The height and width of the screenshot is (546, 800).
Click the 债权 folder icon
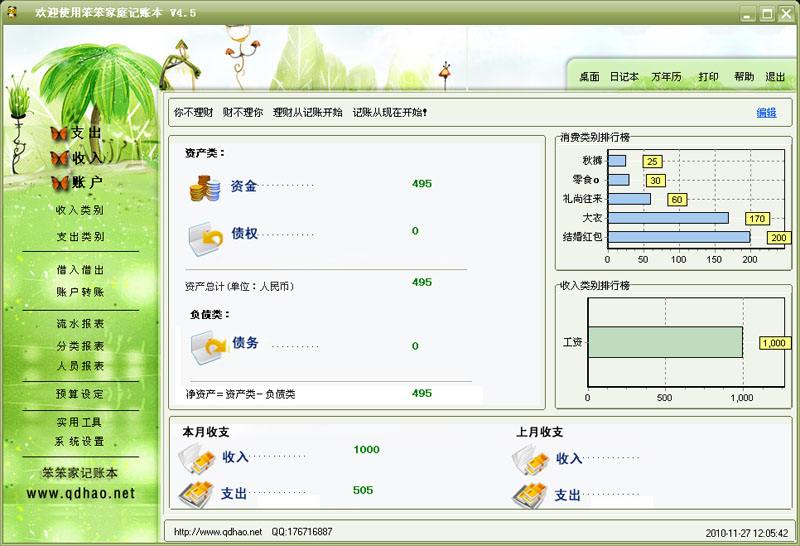[x=205, y=238]
